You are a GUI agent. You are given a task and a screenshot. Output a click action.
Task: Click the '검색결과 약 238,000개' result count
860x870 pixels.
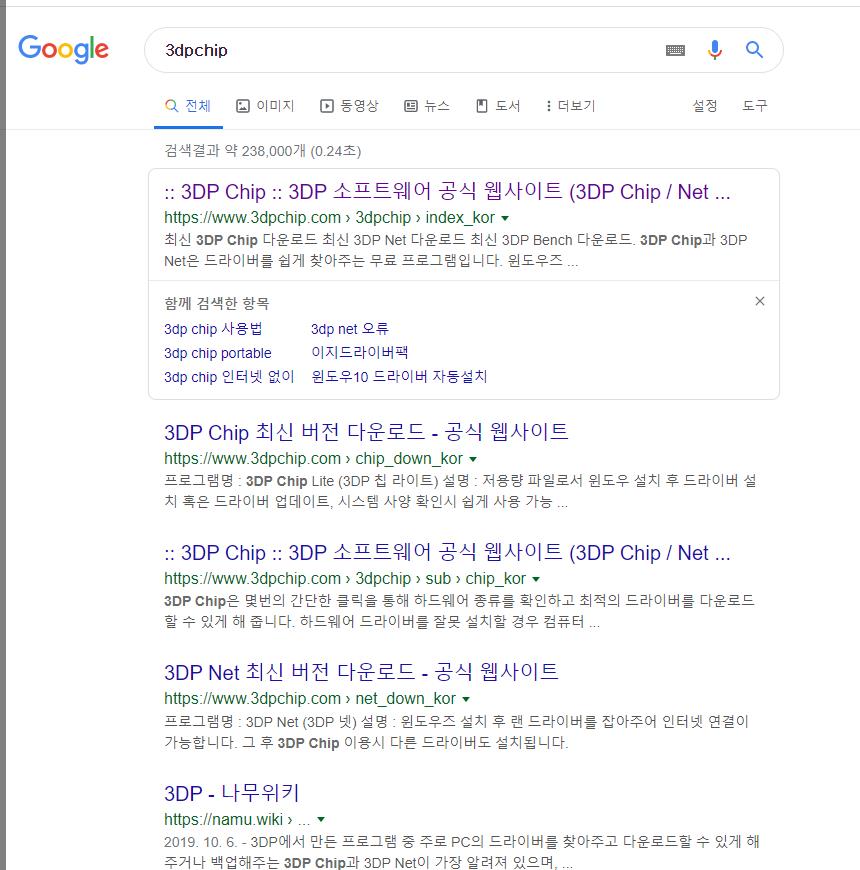[235, 151]
